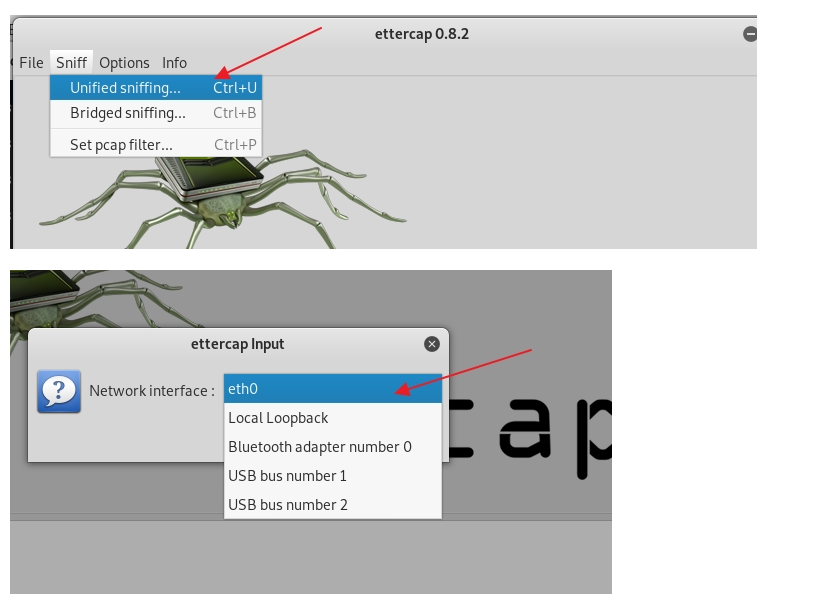830x603 pixels.
Task: Open the File menu
Action: (31, 63)
